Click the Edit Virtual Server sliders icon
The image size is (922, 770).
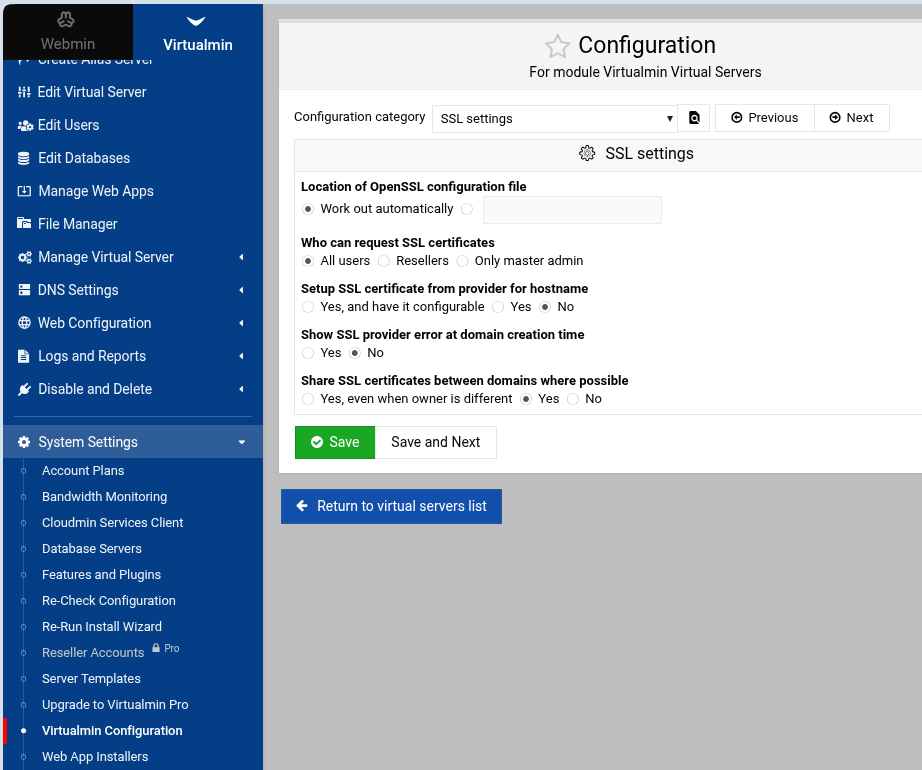(25, 92)
